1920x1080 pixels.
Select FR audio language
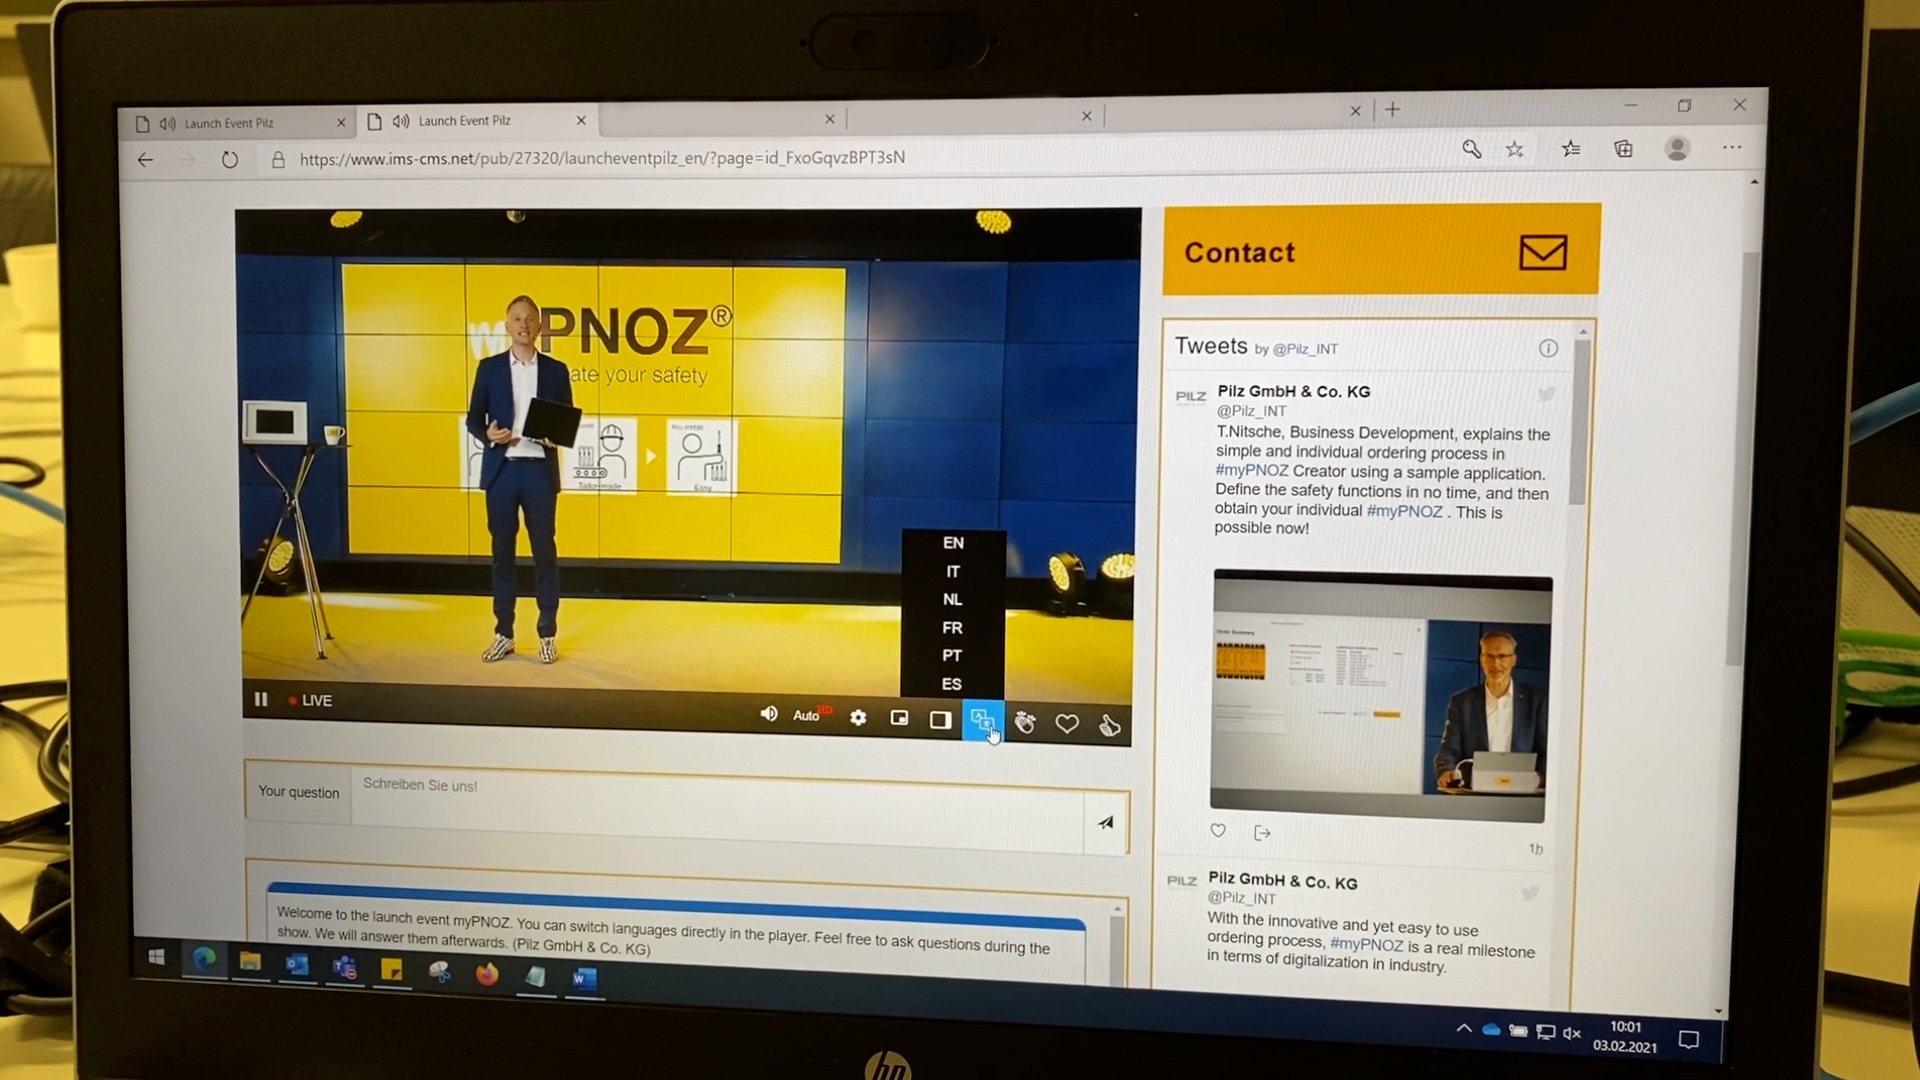click(952, 627)
